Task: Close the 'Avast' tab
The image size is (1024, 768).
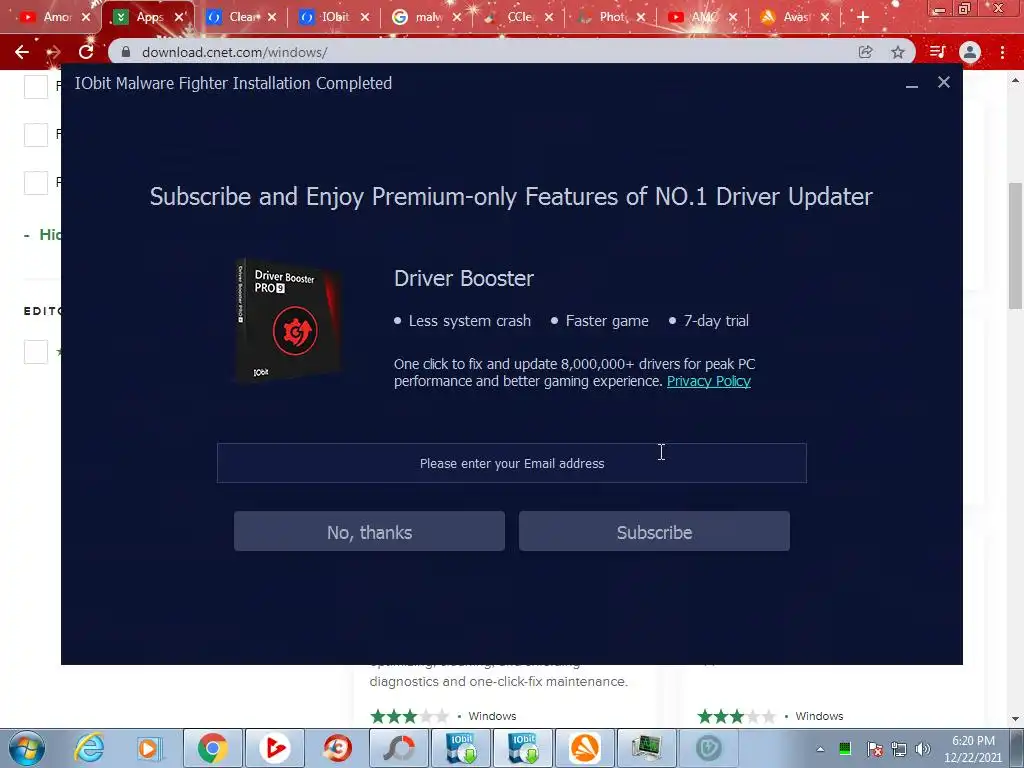Action: 825,18
